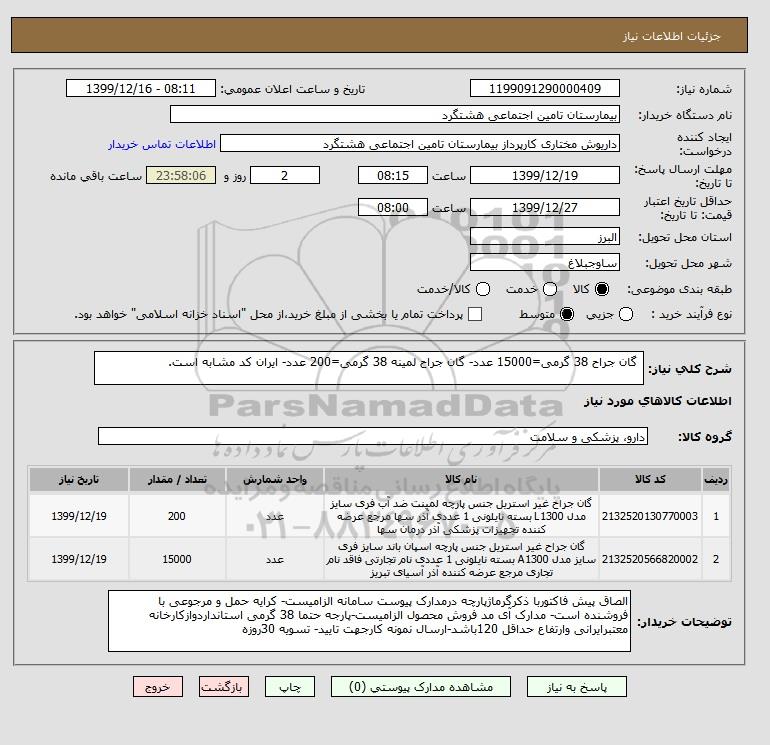Click column header تاریخ نیاز
This screenshot has width=770, height=745.
(x=79, y=479)
